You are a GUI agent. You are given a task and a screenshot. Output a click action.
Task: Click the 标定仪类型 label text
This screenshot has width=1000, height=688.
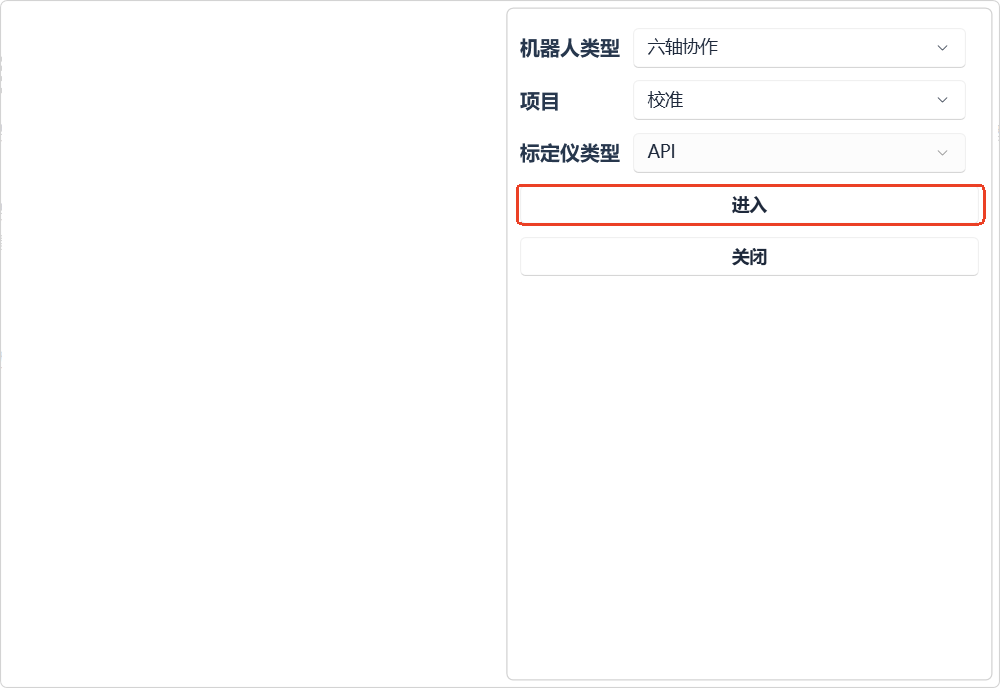tap(569, 154)
